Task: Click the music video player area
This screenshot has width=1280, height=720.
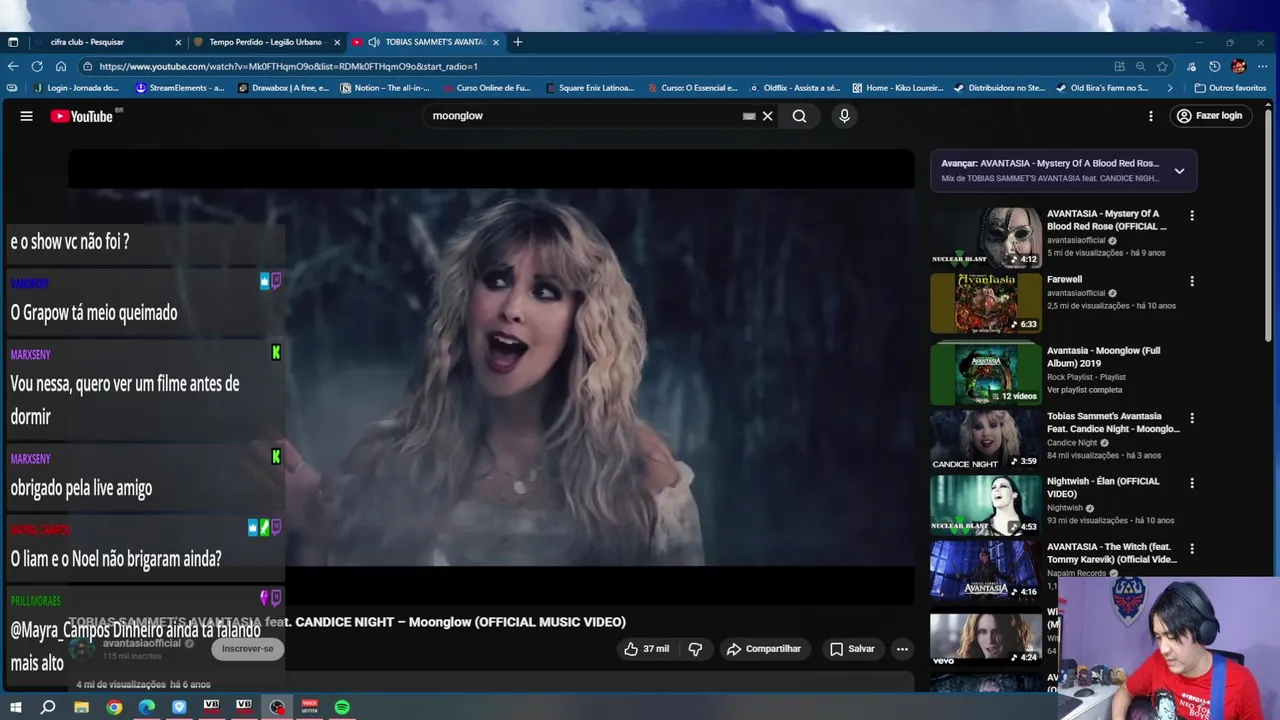Action: pos(491,377)
